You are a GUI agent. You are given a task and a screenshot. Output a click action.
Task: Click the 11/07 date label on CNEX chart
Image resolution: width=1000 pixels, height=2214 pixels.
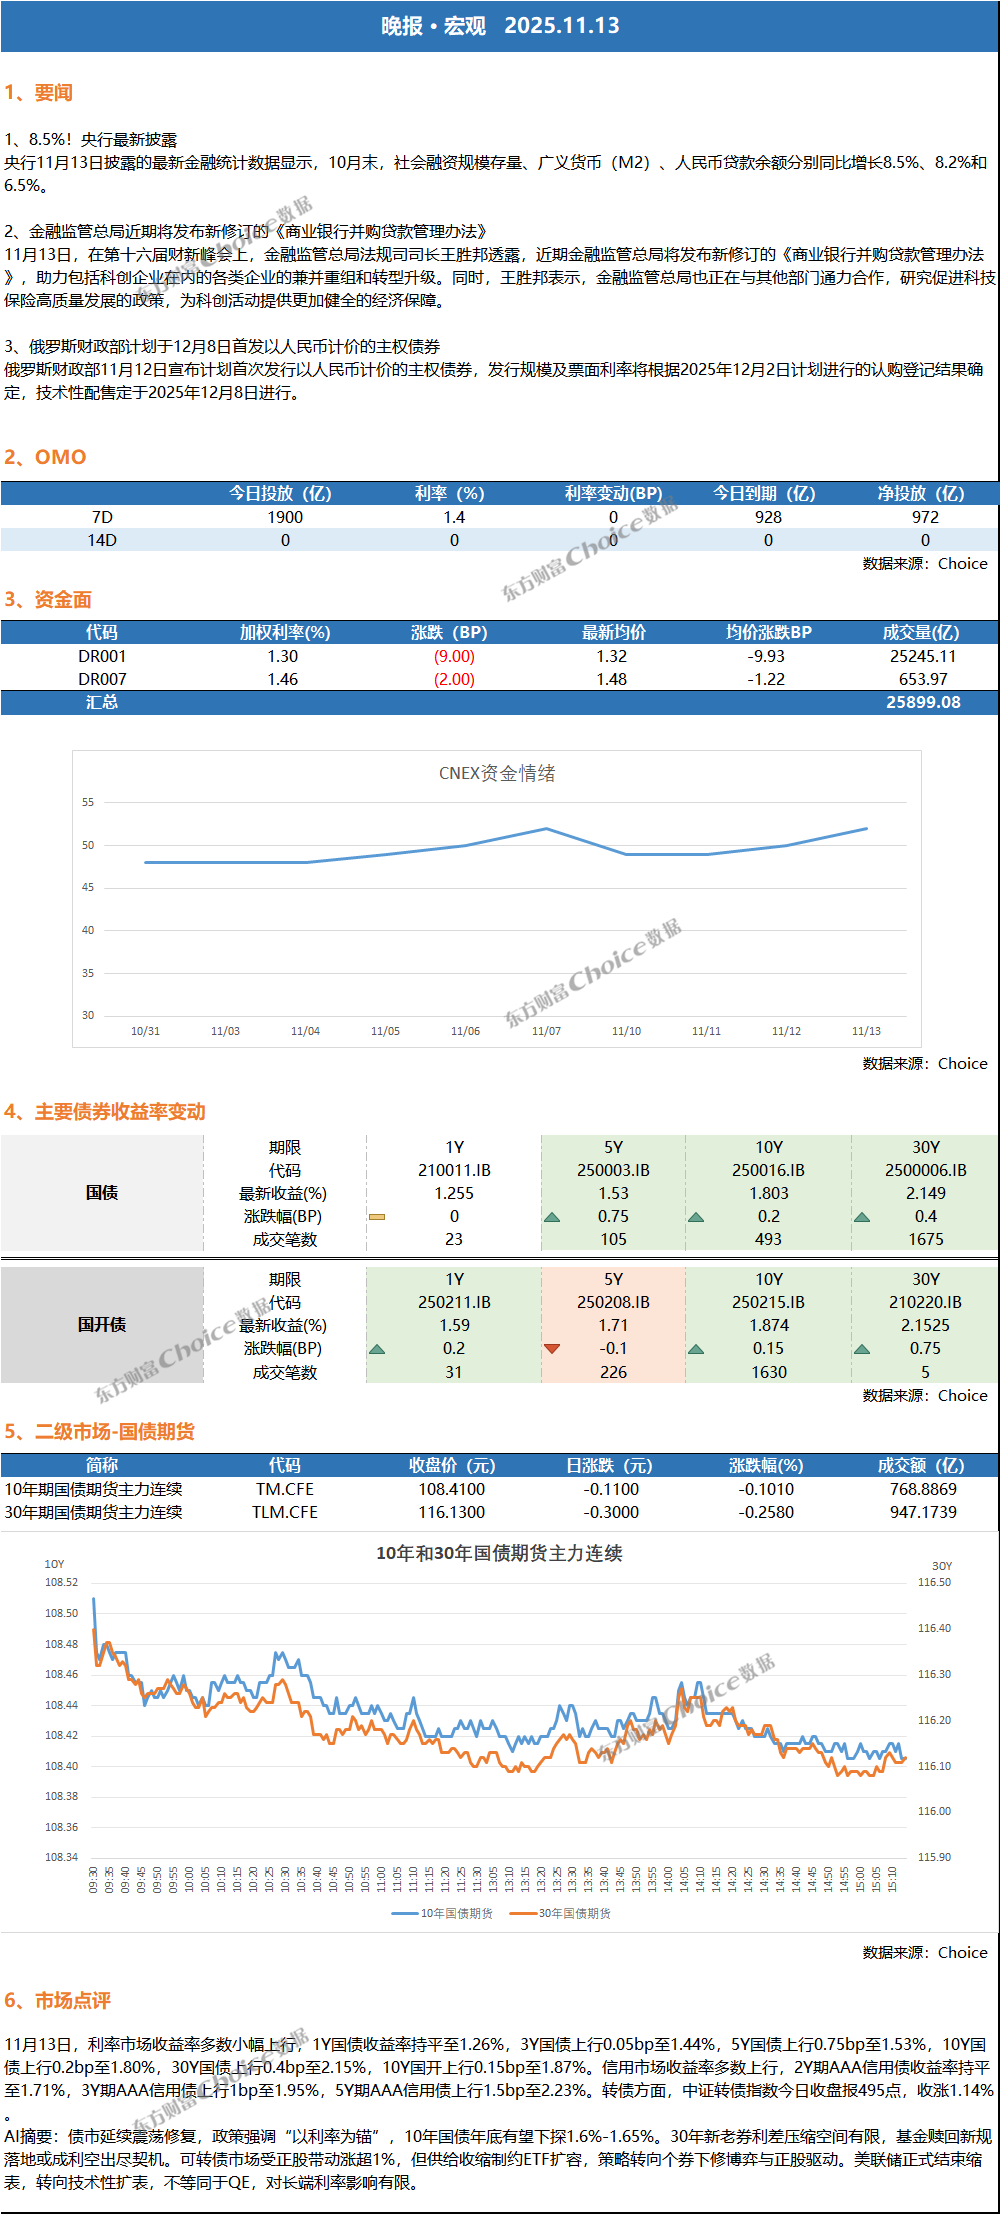coord(546,1031)
